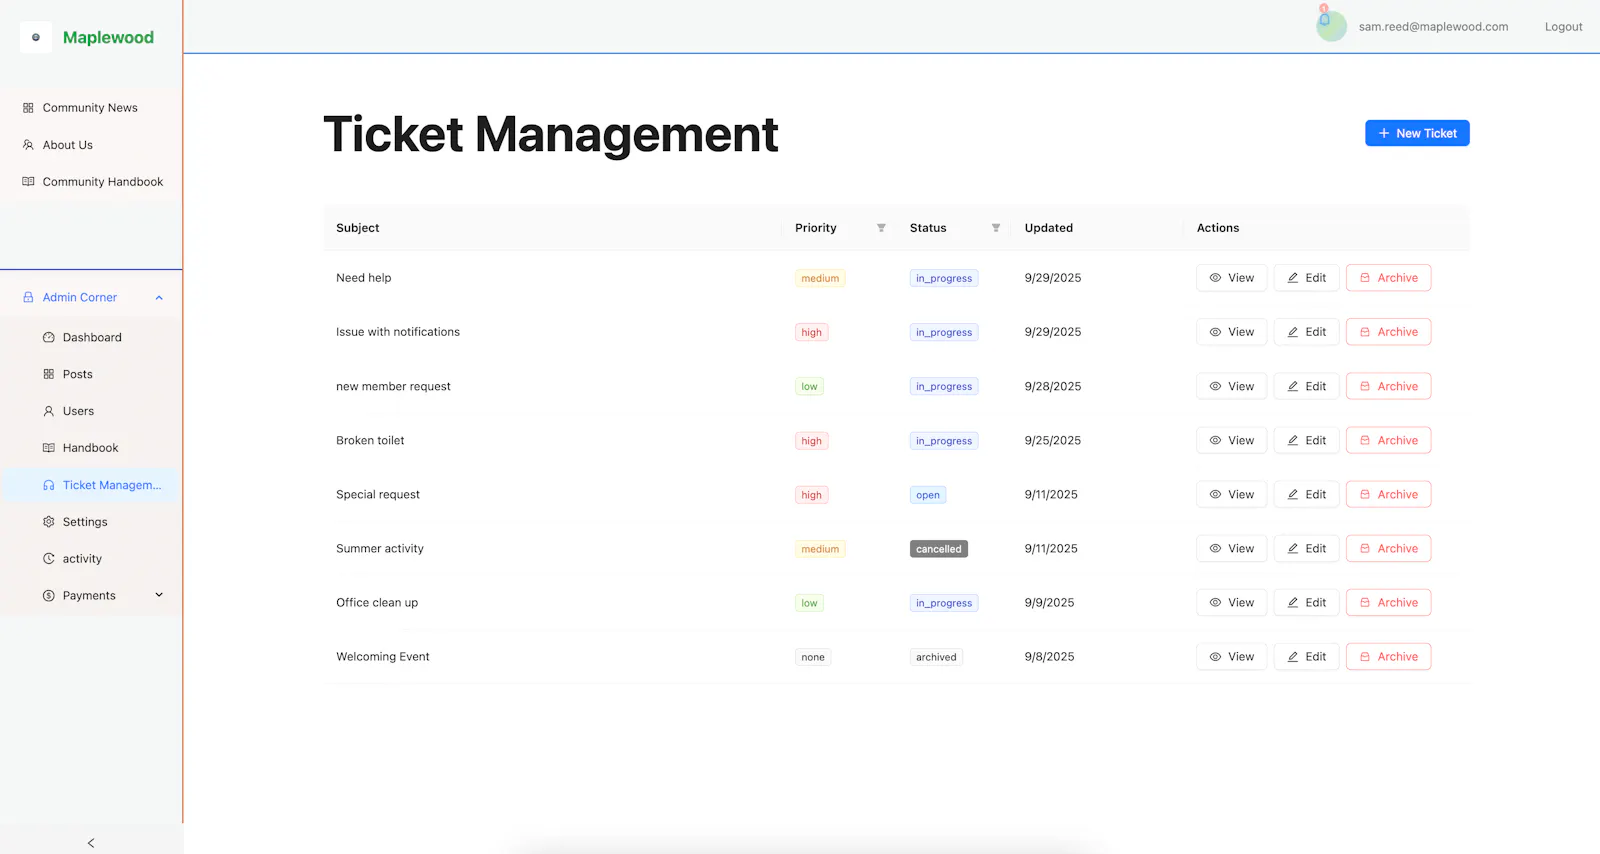Filter tickets by Status column icon
This screenshot has width=1600, height=854.
tap(996, 228)
